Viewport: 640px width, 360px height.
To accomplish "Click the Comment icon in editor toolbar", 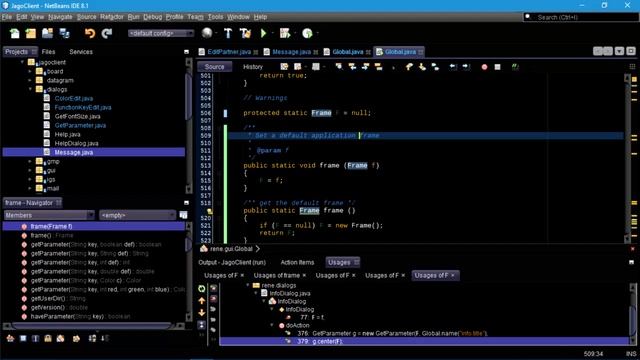I will (515, 67).
